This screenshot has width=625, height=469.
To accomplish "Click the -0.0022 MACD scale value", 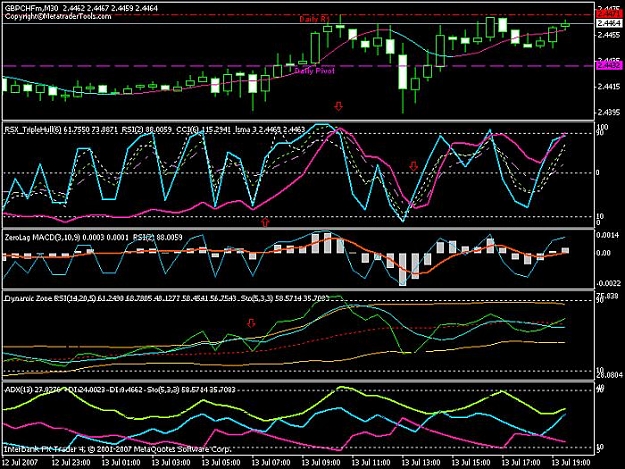I will pos(608,283).
